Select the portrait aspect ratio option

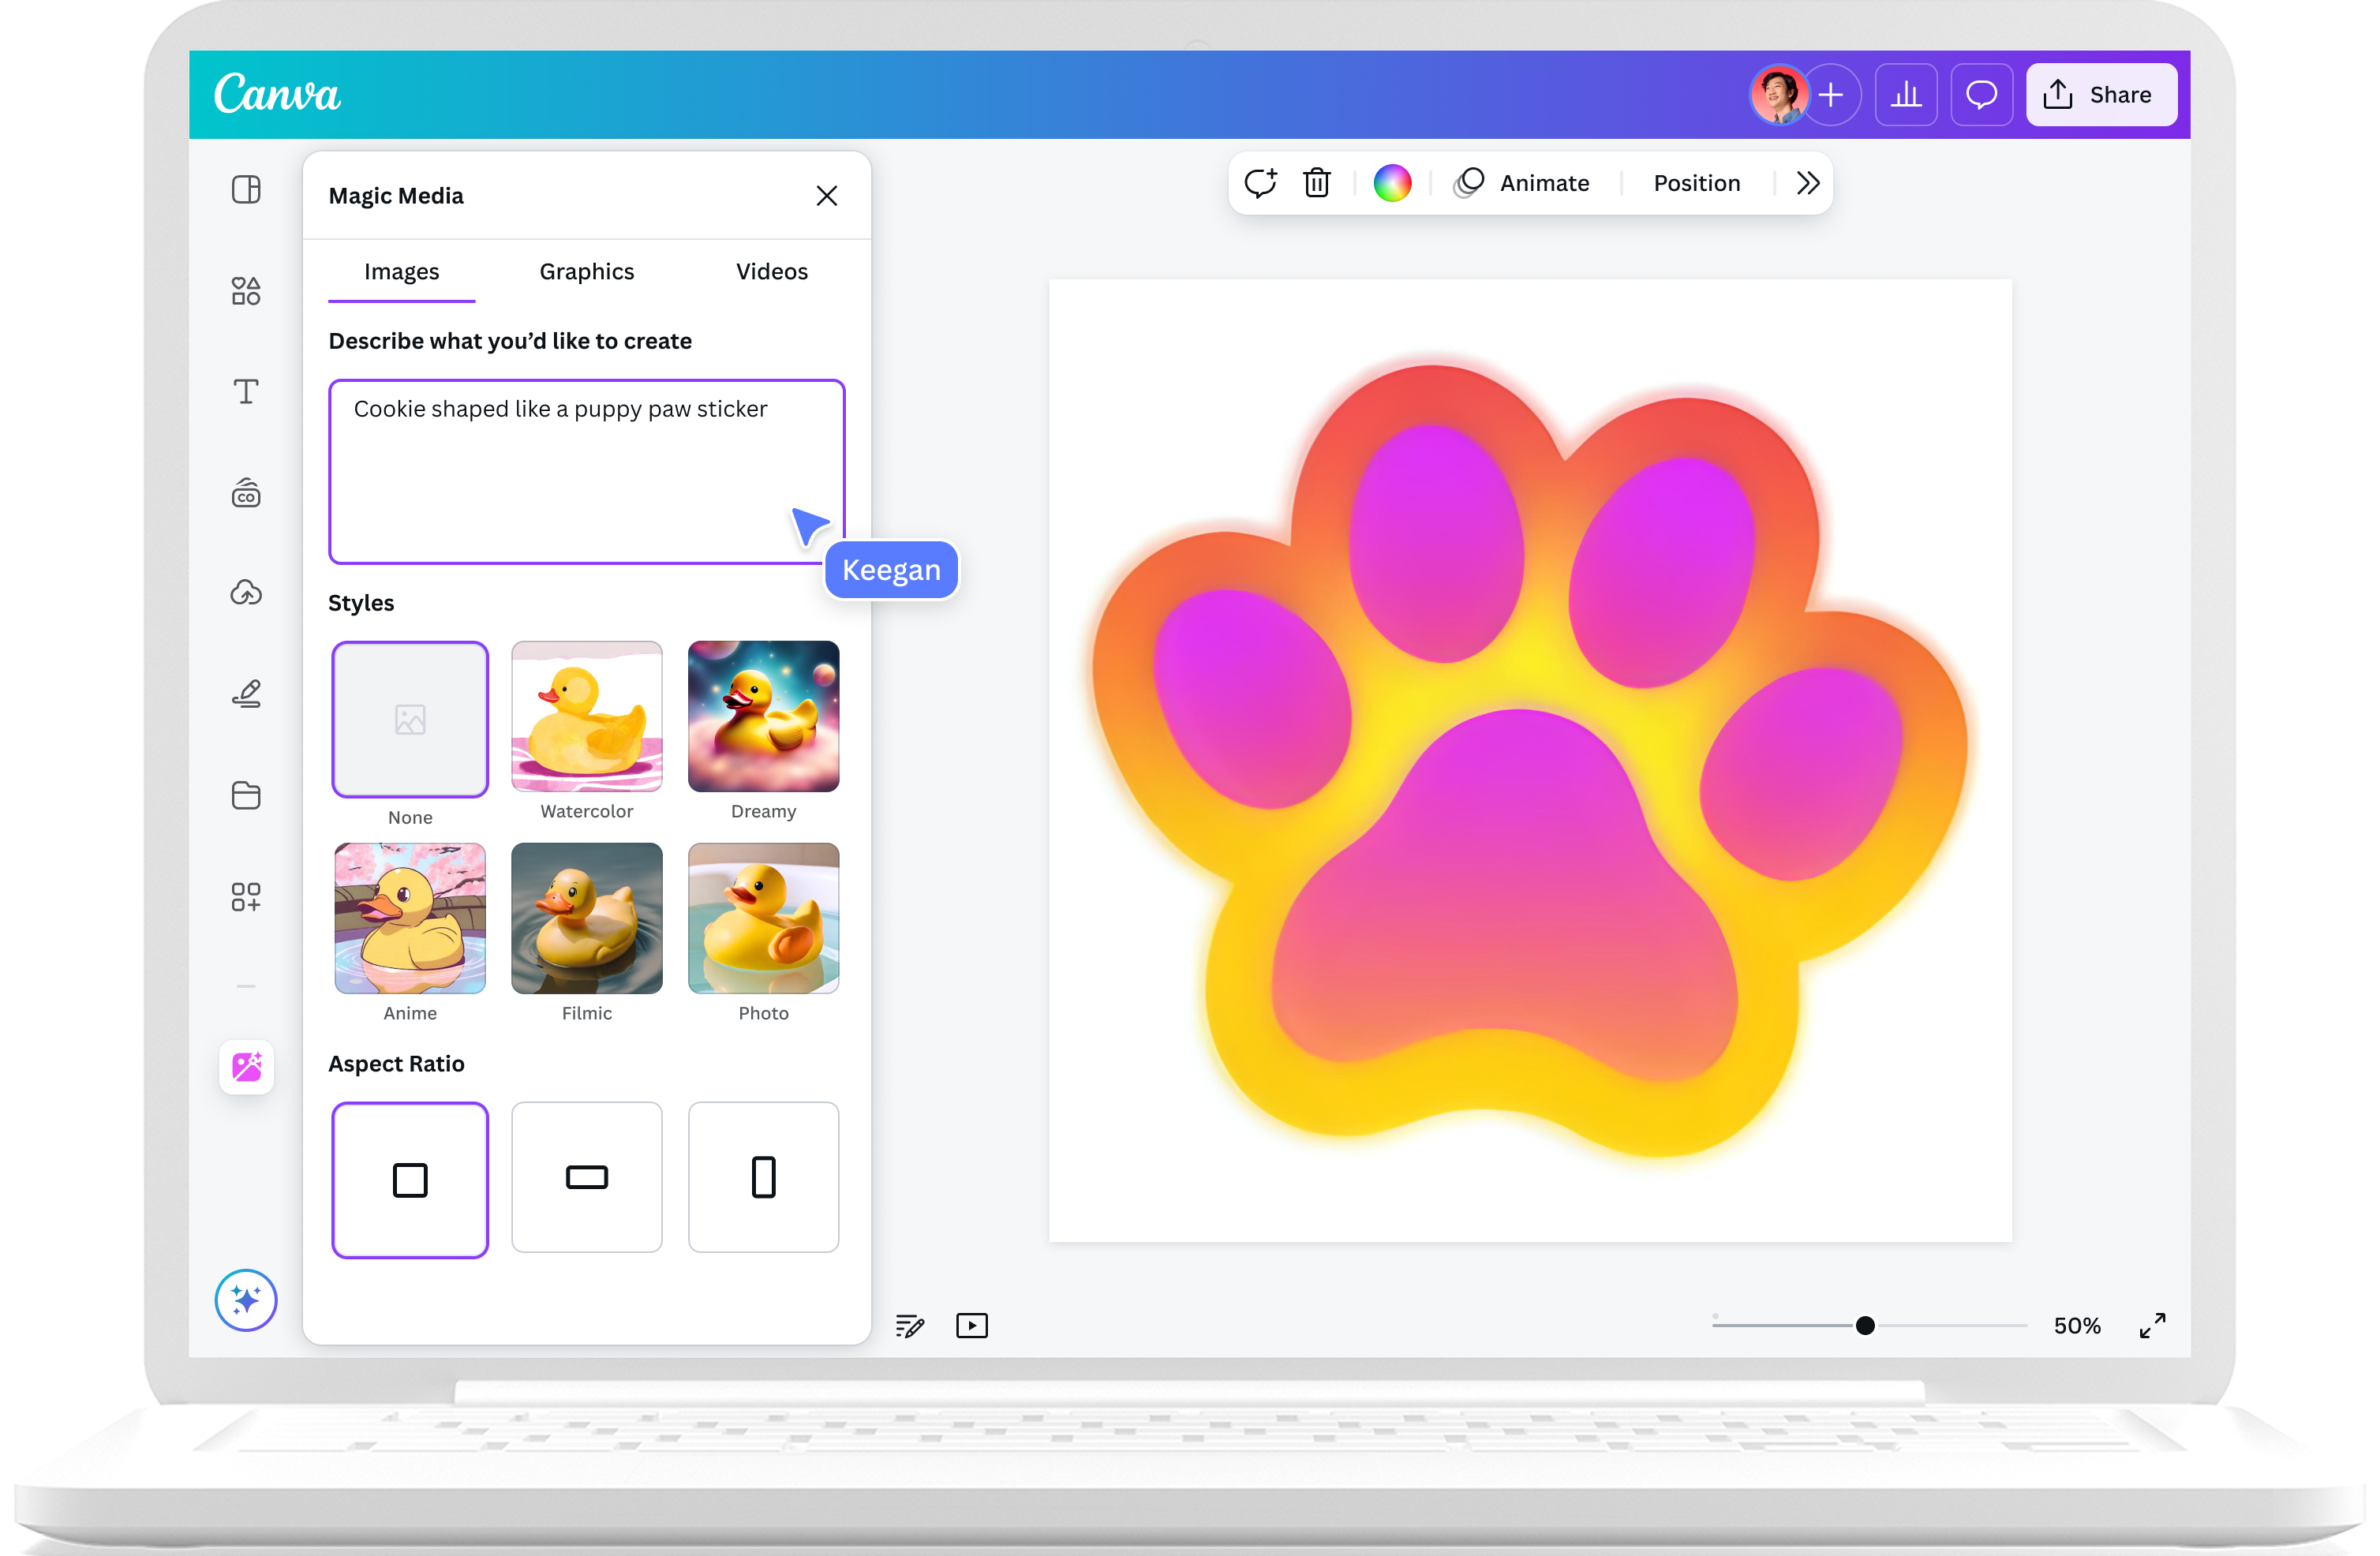(763, 1177)
